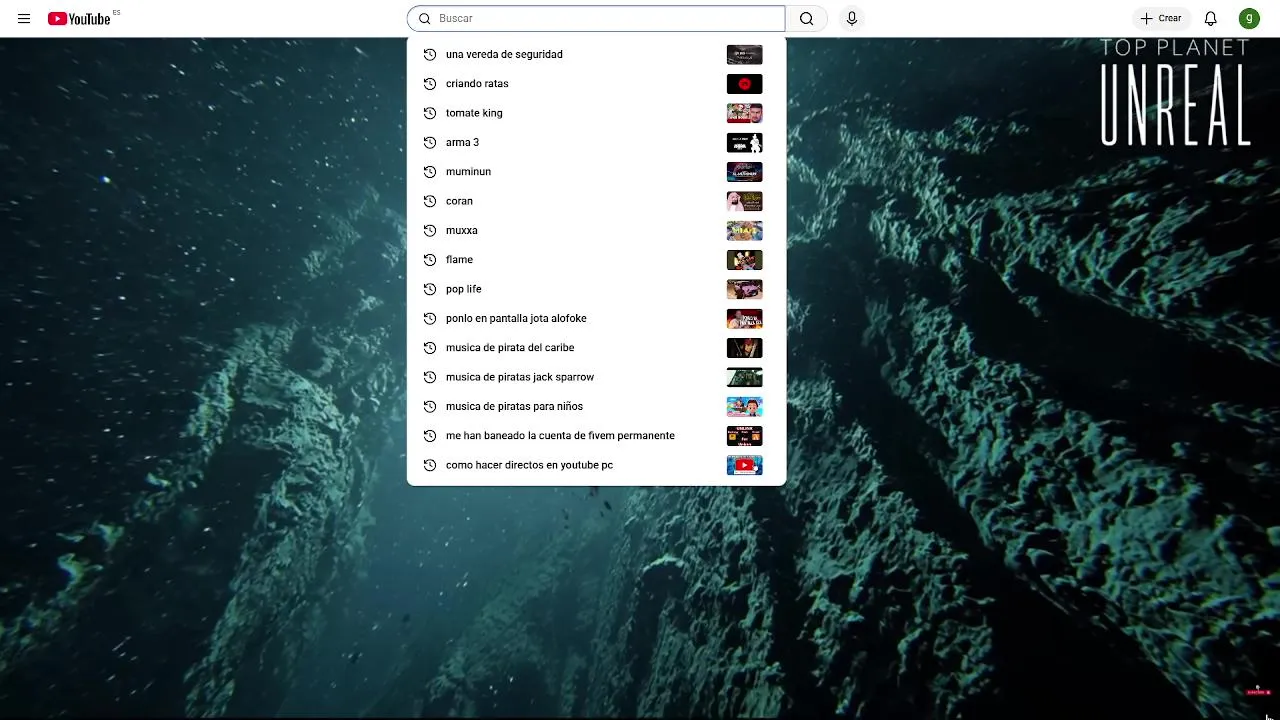Open thumbnail for "pop life"
The height and width of the screenshot is (720, 1280).
tap(744, 289)
